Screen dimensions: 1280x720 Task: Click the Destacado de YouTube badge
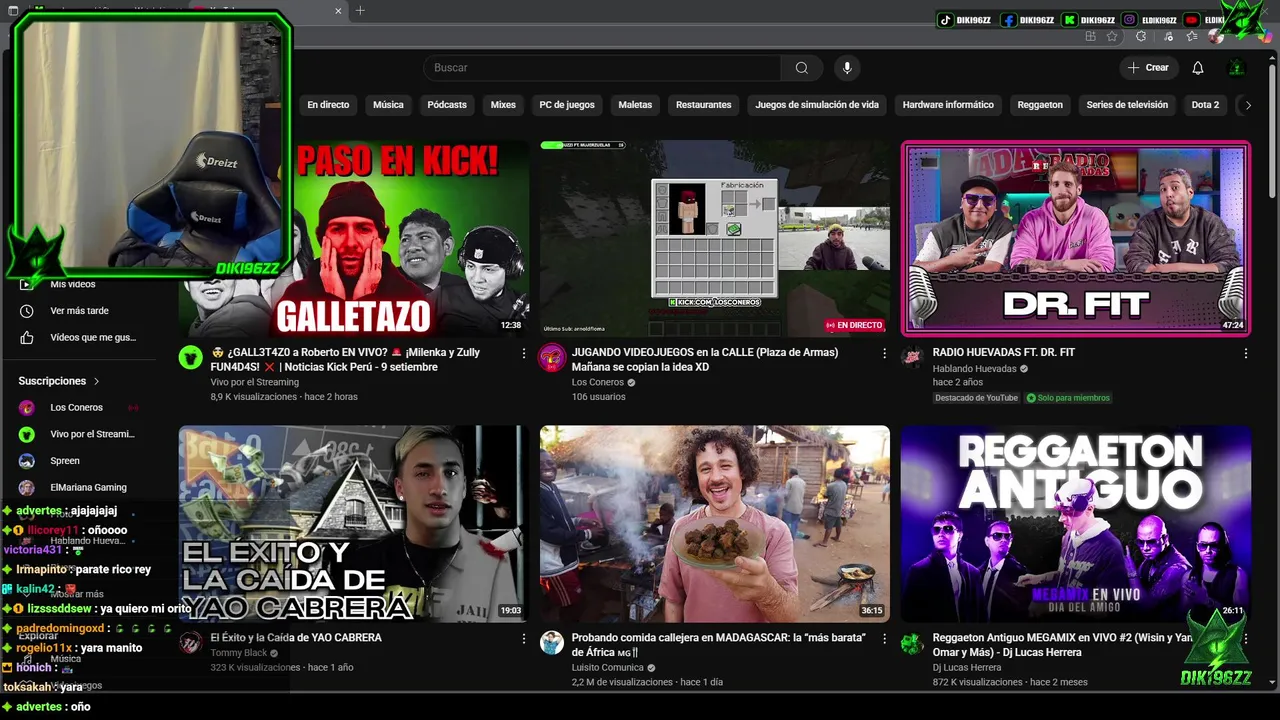pyautogui.click(x=976, y=398)
